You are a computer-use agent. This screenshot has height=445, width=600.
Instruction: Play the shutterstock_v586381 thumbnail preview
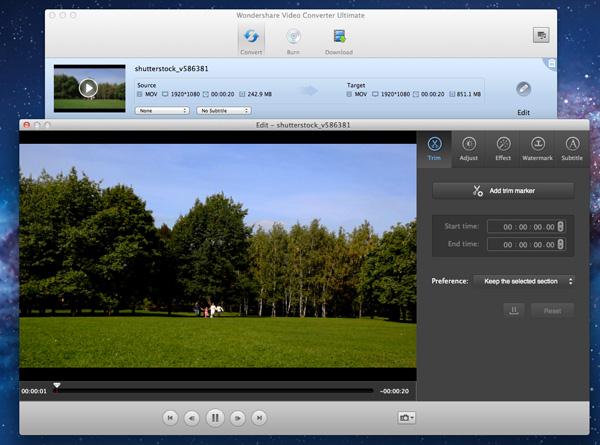coord(89,88)
